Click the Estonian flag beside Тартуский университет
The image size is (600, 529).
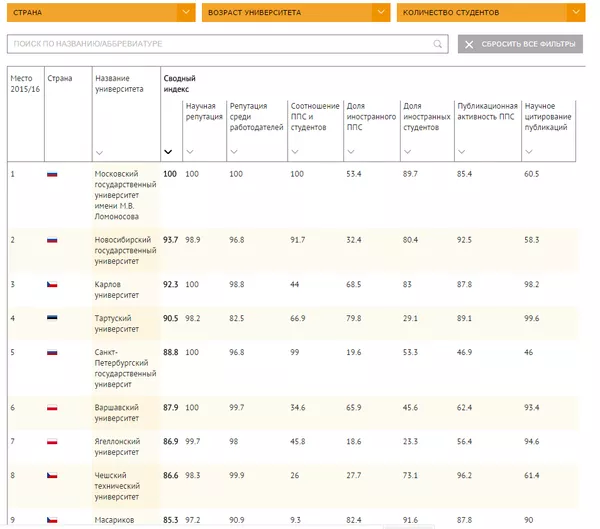[x=52, y=318]
